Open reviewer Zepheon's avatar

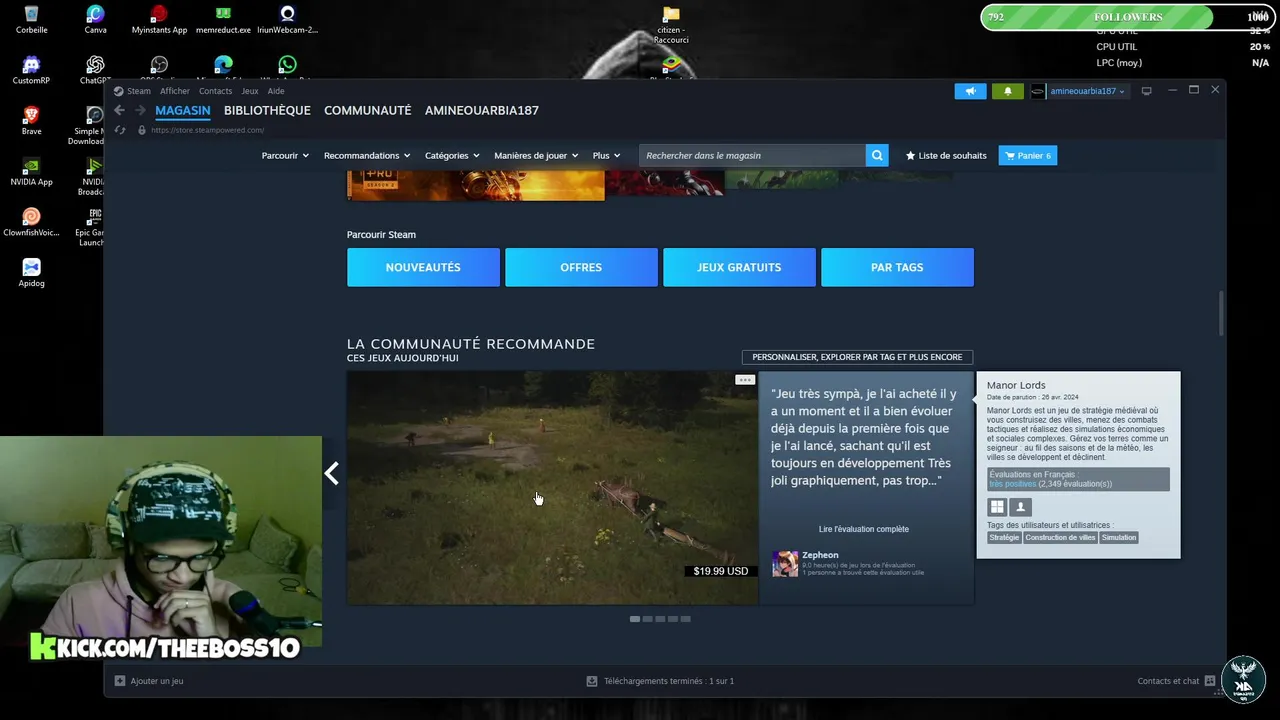coord(785,564)
